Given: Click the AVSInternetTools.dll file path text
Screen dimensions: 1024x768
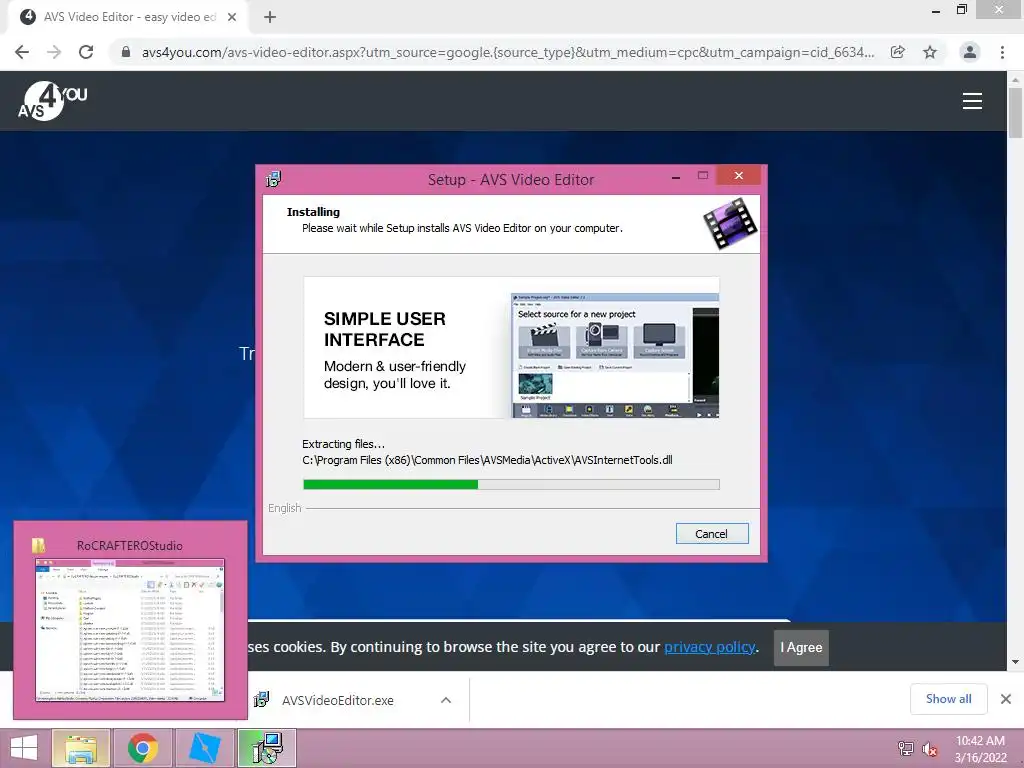Looking at the screenshot, I should point(487,460).
